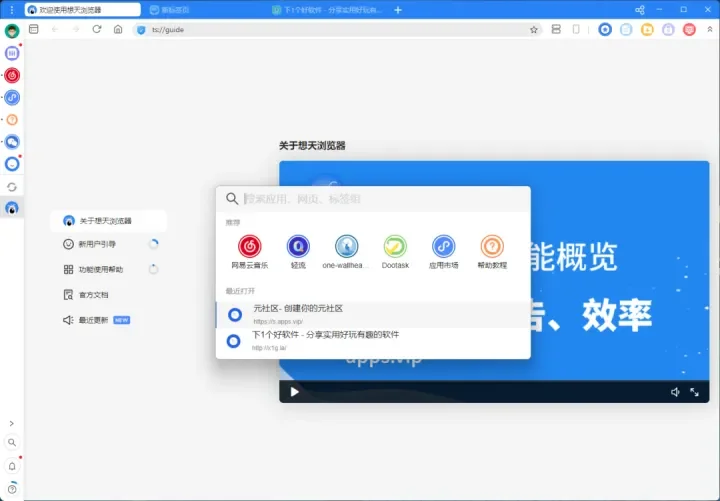Screen dimensions: 720x501
Task: Launch one-wallhea... from recommended apps
Action: [x=346, y=252]
